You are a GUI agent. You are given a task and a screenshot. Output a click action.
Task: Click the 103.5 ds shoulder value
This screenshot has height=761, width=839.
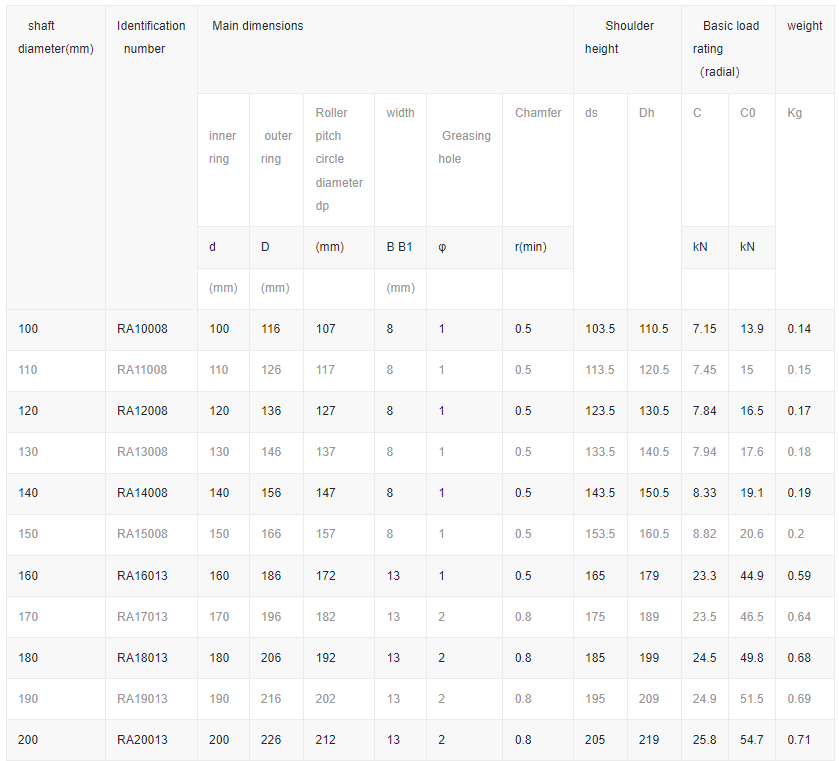600,329
